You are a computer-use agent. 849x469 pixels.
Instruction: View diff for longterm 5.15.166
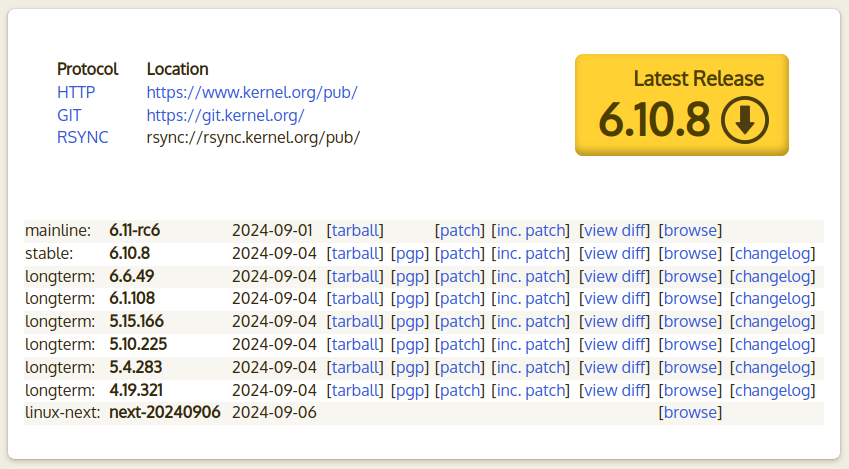(615, 321)
